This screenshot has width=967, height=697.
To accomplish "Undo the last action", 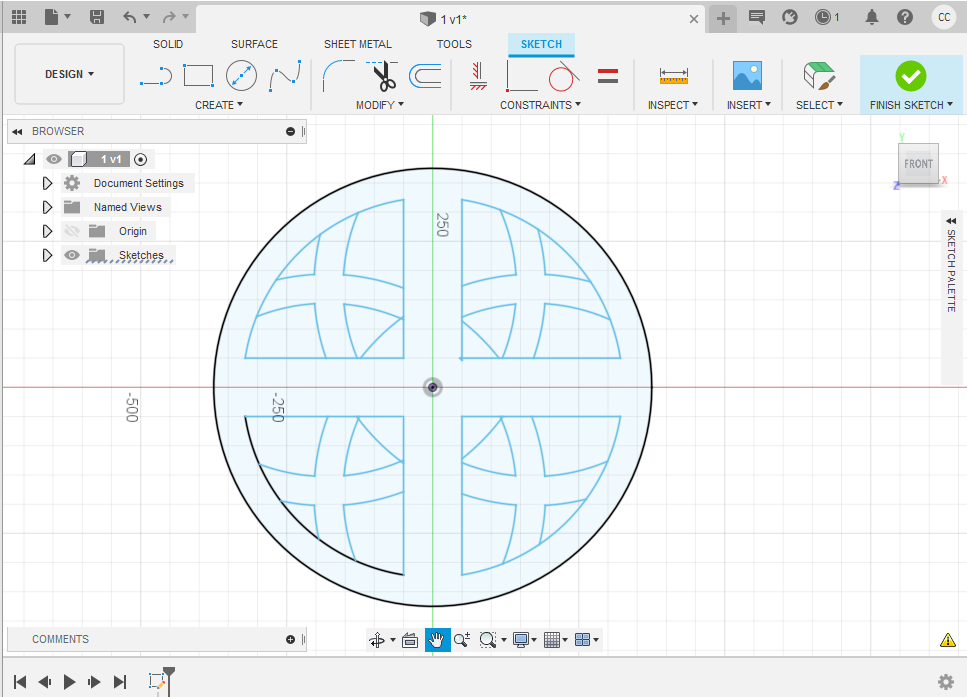I will coord(130,17).
